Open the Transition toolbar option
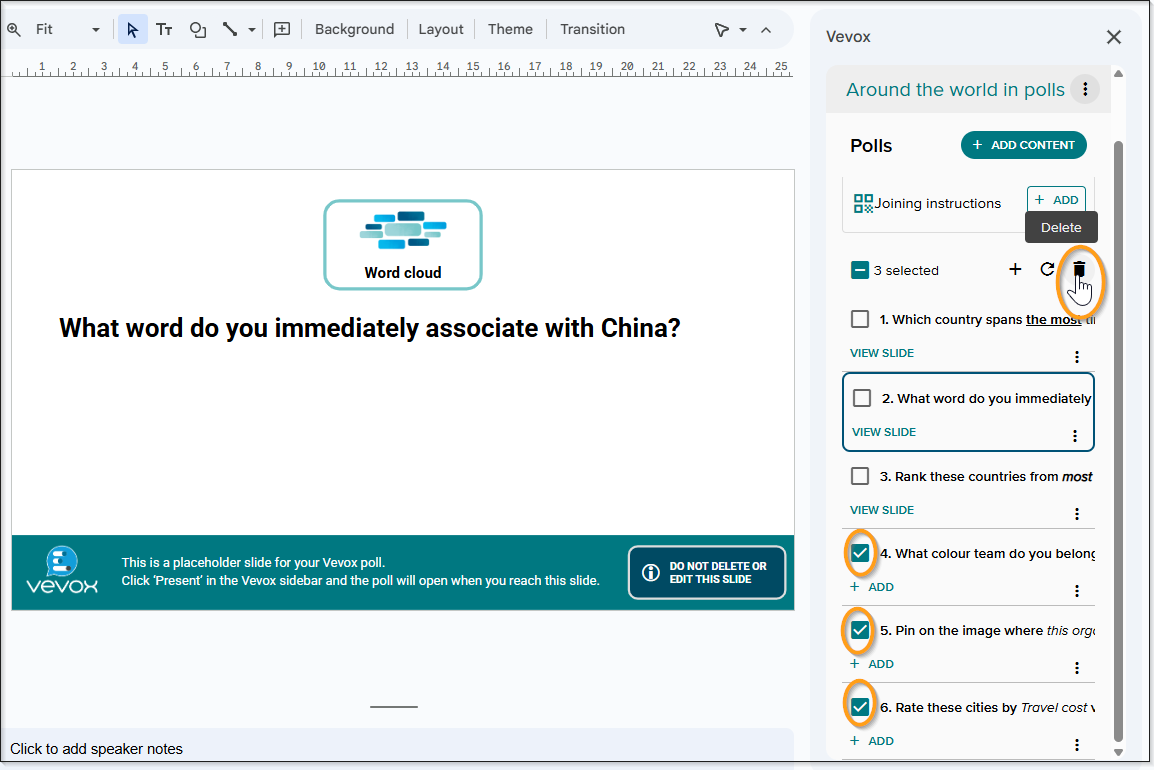 [592, 30]
